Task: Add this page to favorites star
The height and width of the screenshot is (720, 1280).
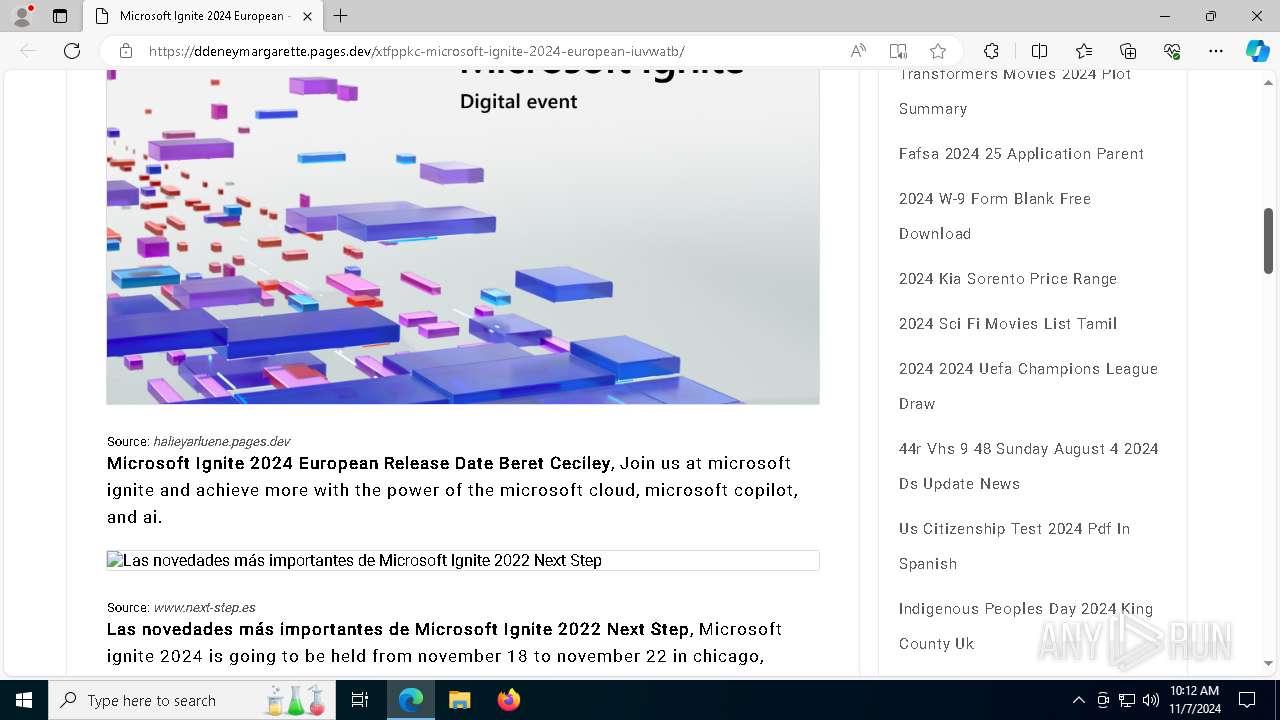Action: click(x=937, y=51)
